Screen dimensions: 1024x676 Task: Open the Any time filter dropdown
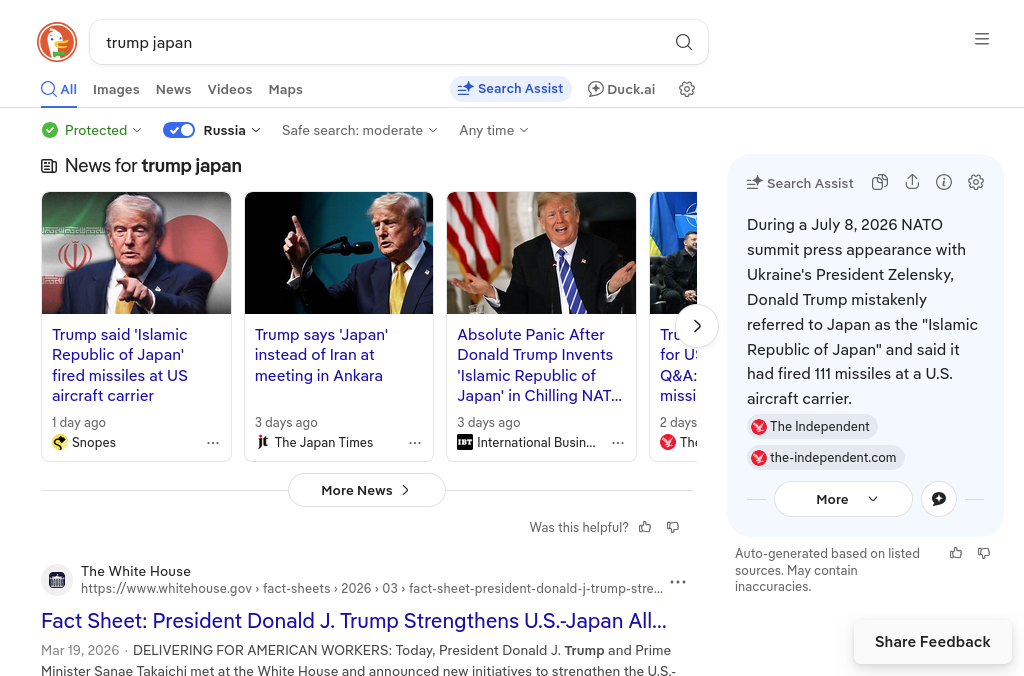tap(494, 130)
